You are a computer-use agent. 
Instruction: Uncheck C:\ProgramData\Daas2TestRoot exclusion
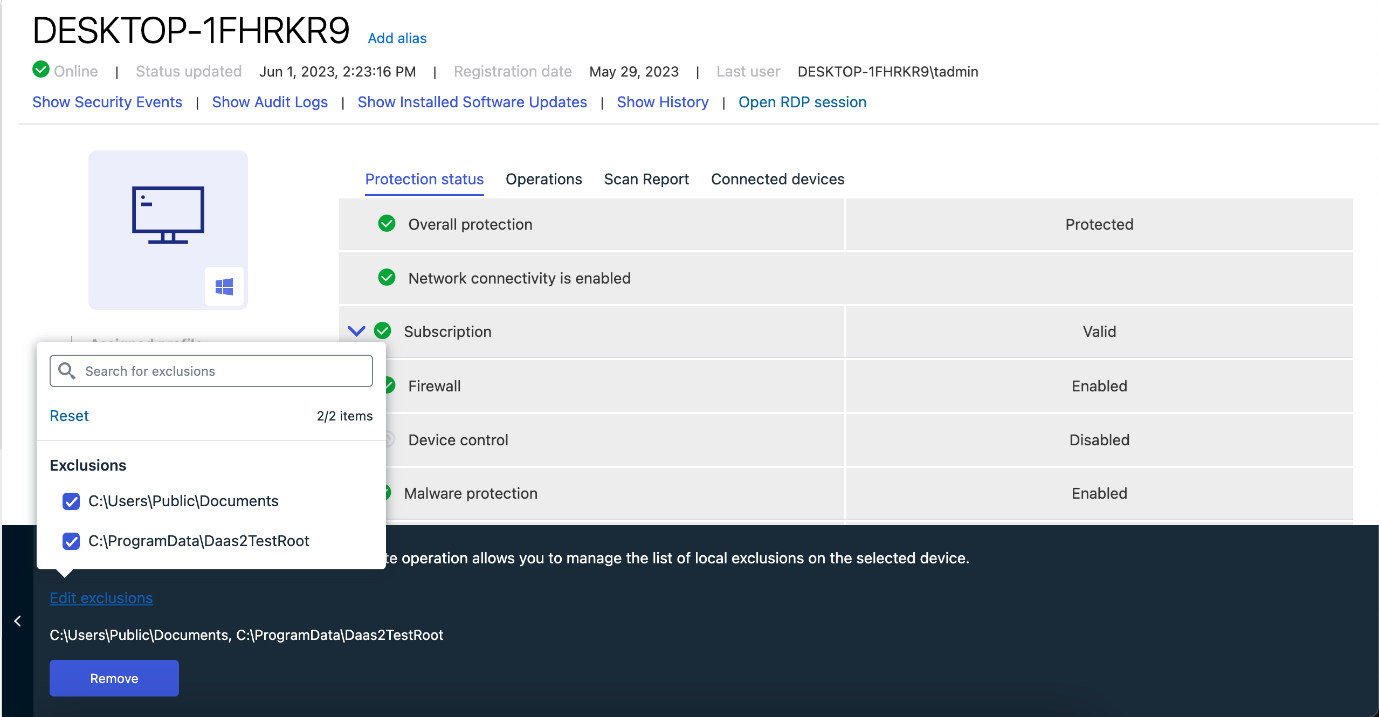[x=71, y=541]
